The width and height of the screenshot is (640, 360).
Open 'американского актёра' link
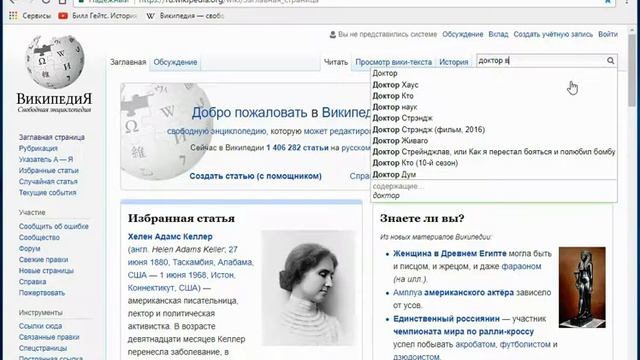(469, 292)
